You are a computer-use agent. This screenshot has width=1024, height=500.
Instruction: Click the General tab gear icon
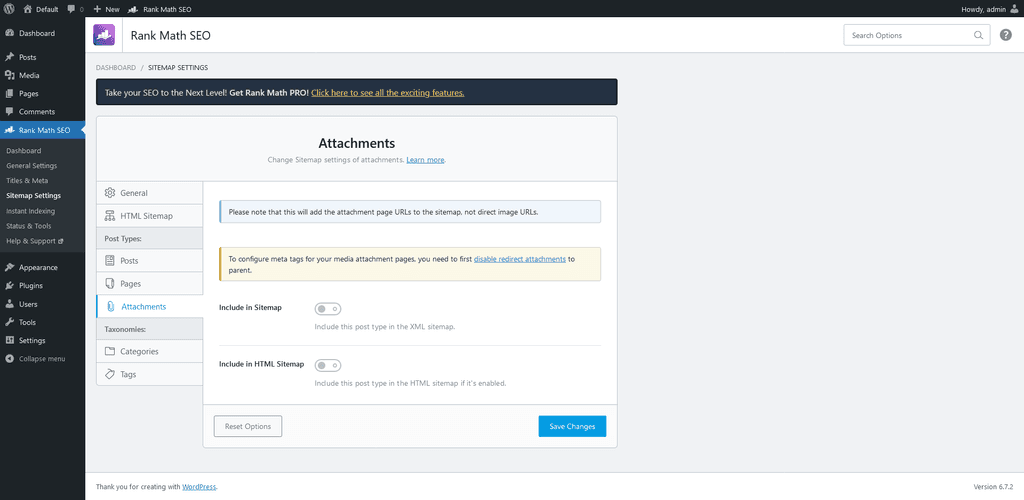click(x=110, y=193)
